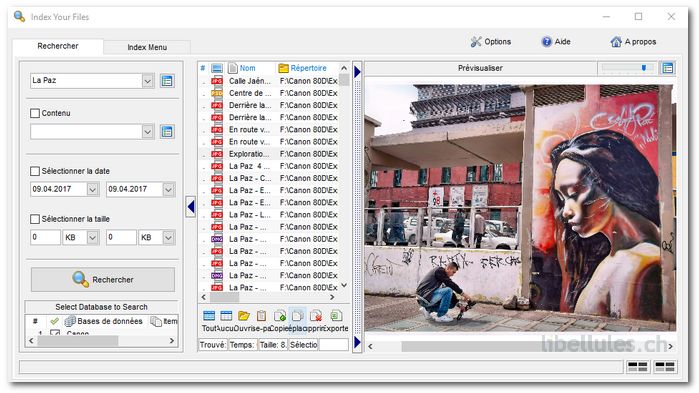Open the second date 09.04.2017 dropdown
Screen dimensions: 699x393
point(168,189)
